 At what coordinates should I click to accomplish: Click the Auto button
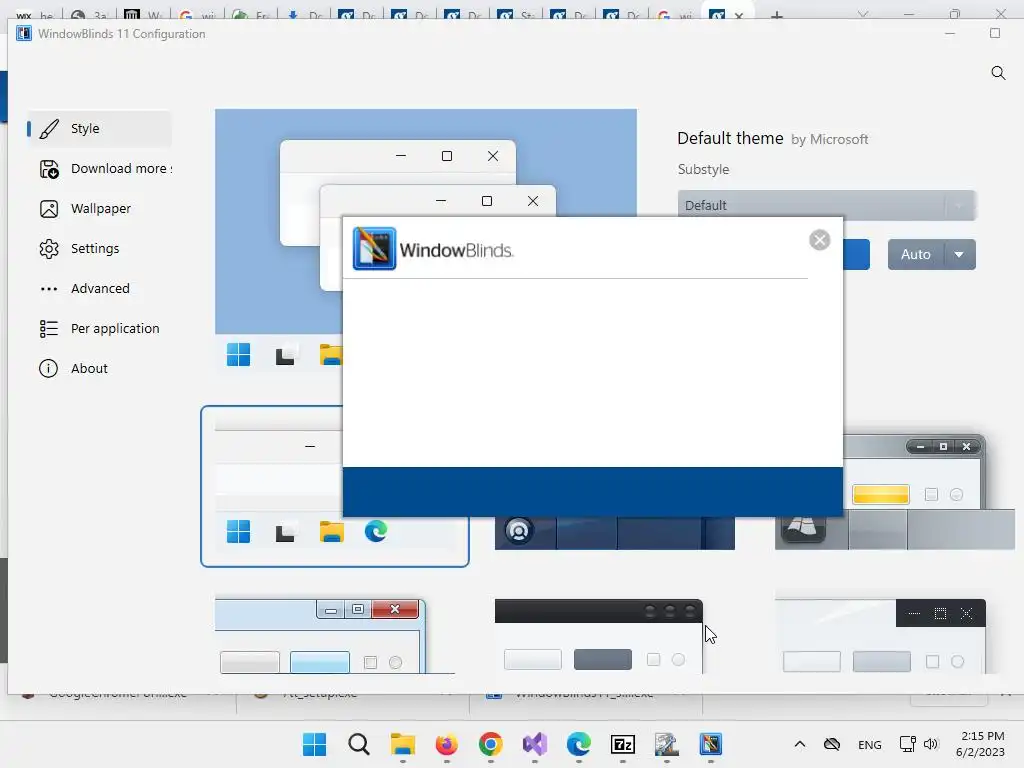(x=916, y=255)
